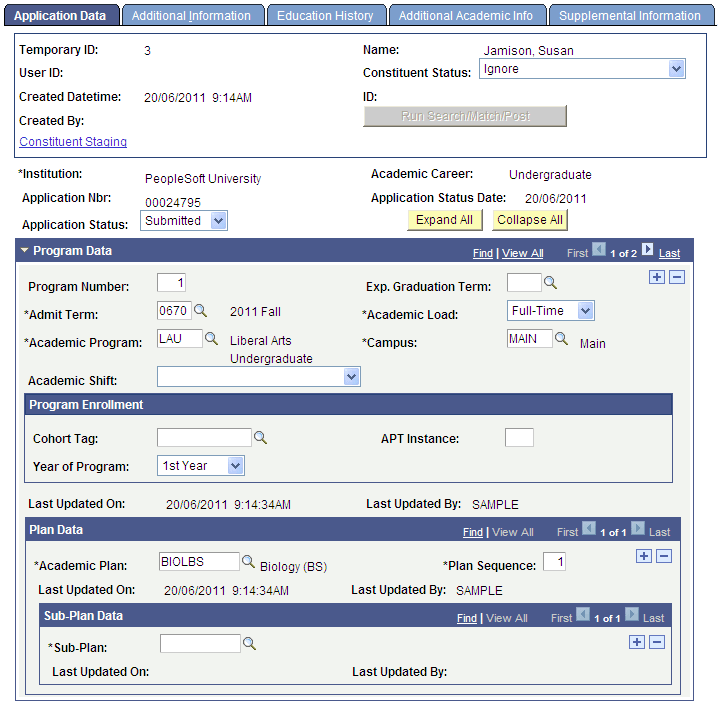The height and width of the screenshot is (704, 718).
Task: Click Expand All button
Action: pos(445,220)
